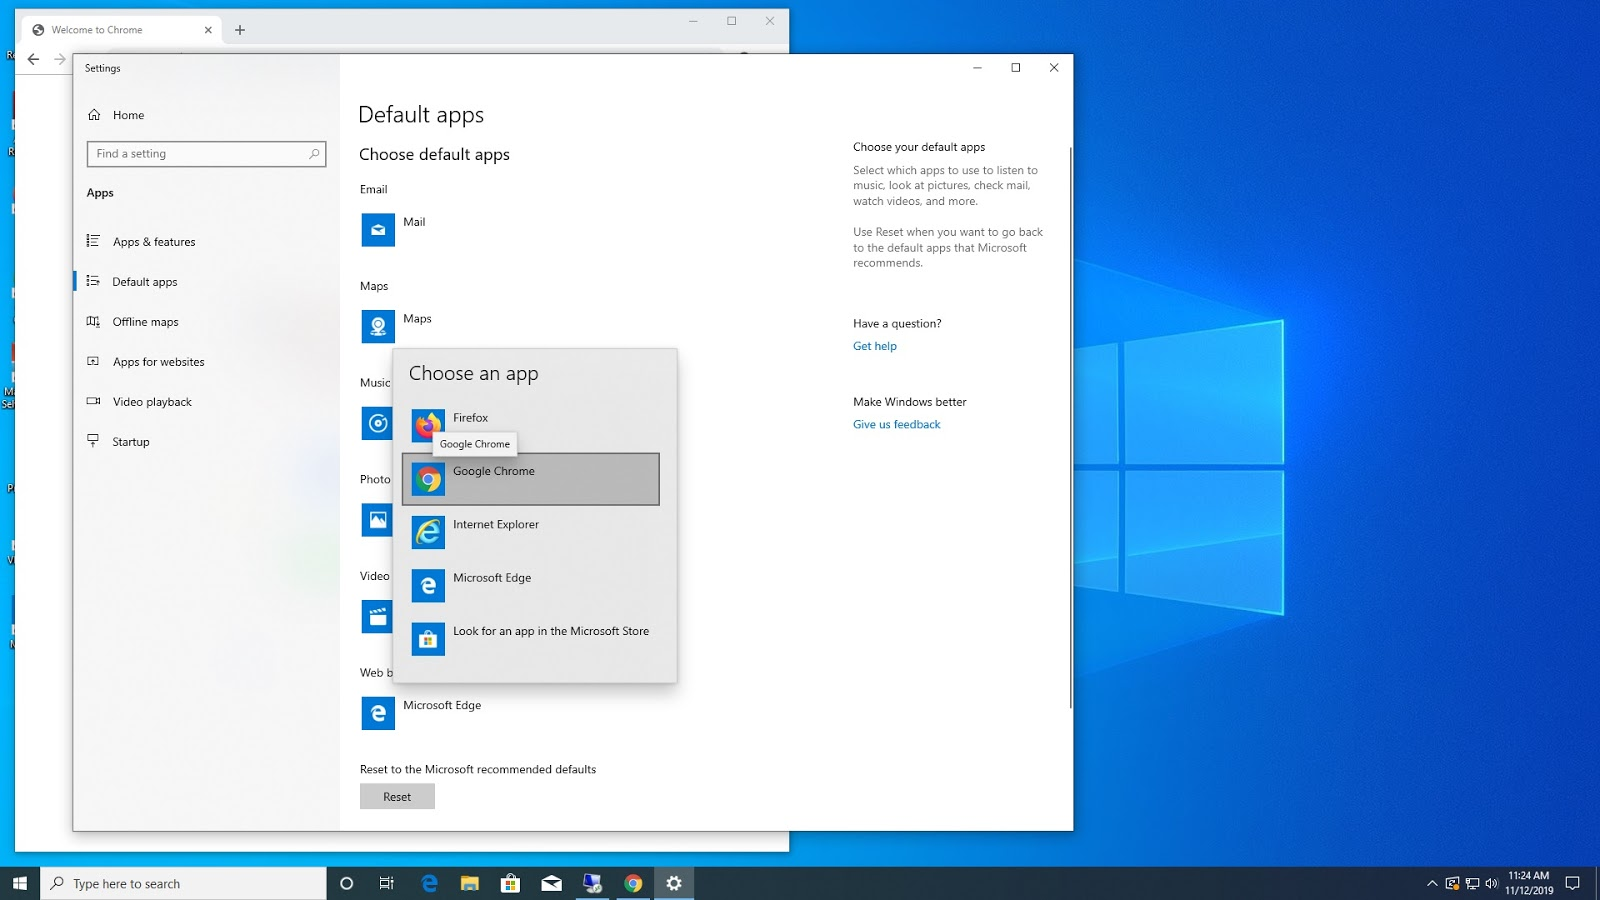The height and width of the screenshot is (900, 1600).
Task: Go back in the Chrome window
Action: coord(33,59)
